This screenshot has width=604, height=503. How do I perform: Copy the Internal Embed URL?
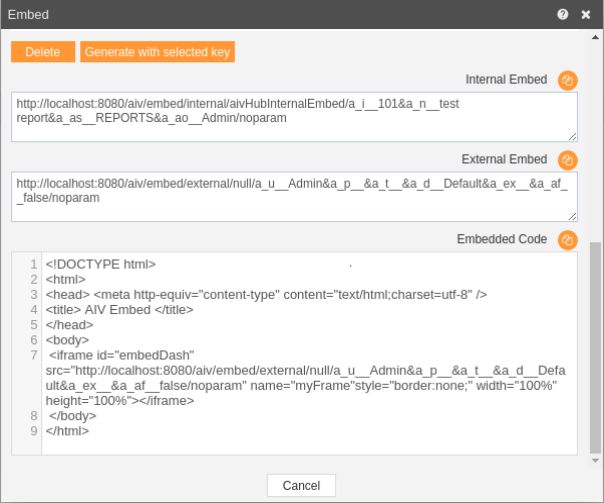(567, 80)
